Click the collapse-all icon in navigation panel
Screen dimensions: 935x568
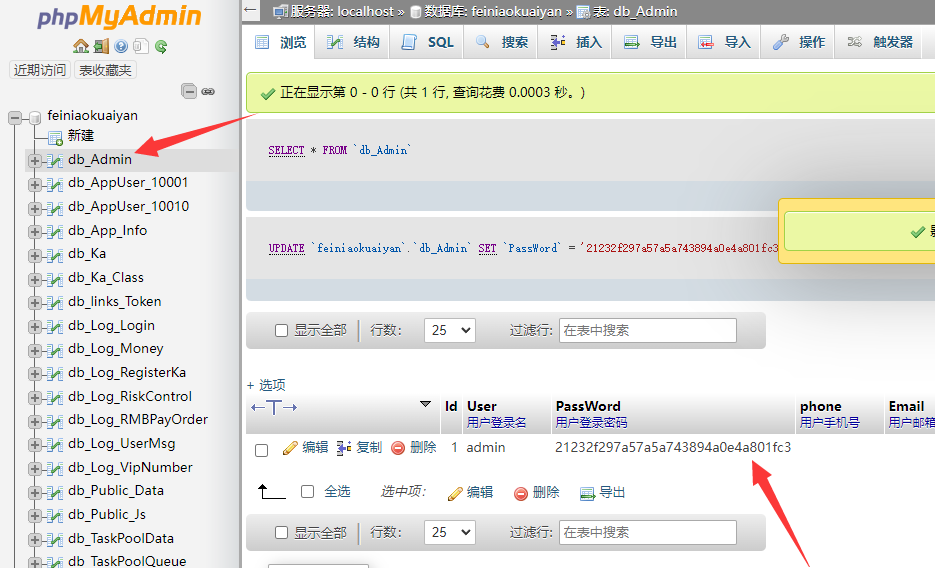[x=189, y=91]
